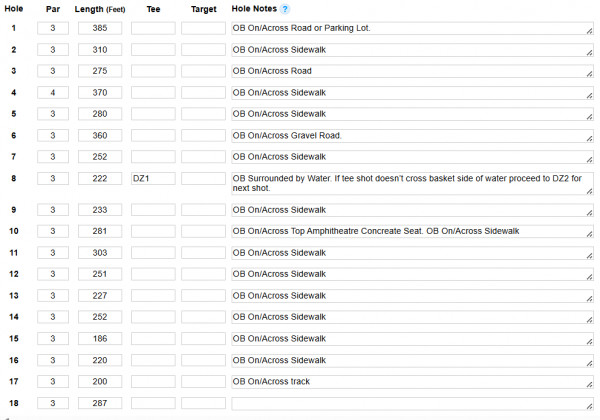Image resolution: width=600 pixels, height=420 pixels.
Task: Click the hole 8 notes about water
Action: click(410, 184)
